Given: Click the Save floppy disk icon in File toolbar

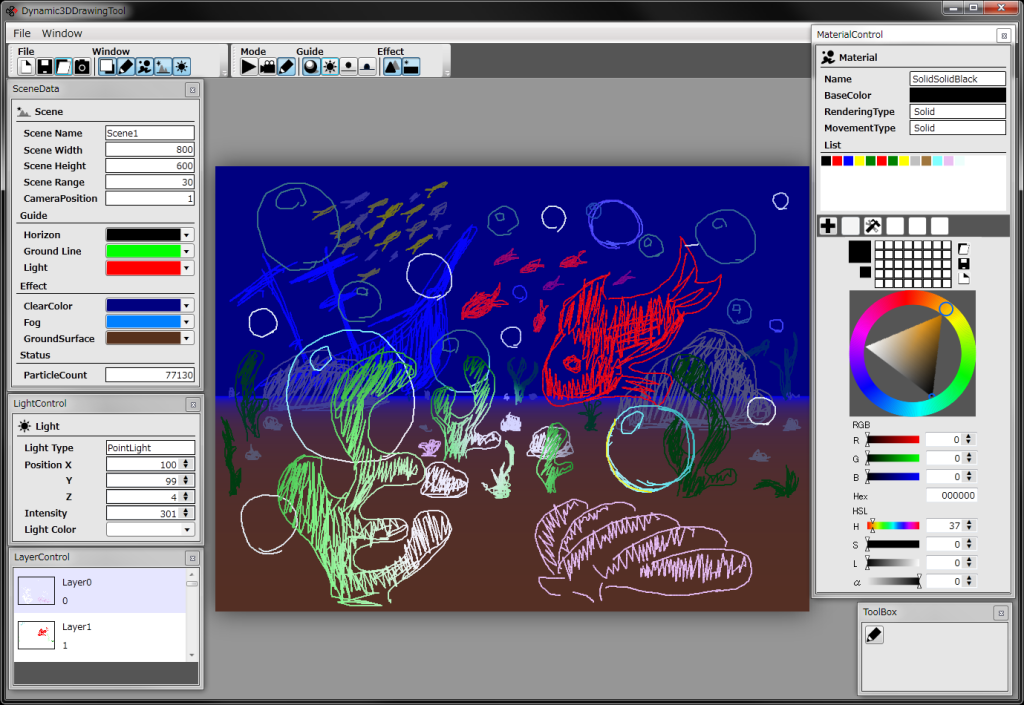Looking at the screenshot, I should pos(44,67).
